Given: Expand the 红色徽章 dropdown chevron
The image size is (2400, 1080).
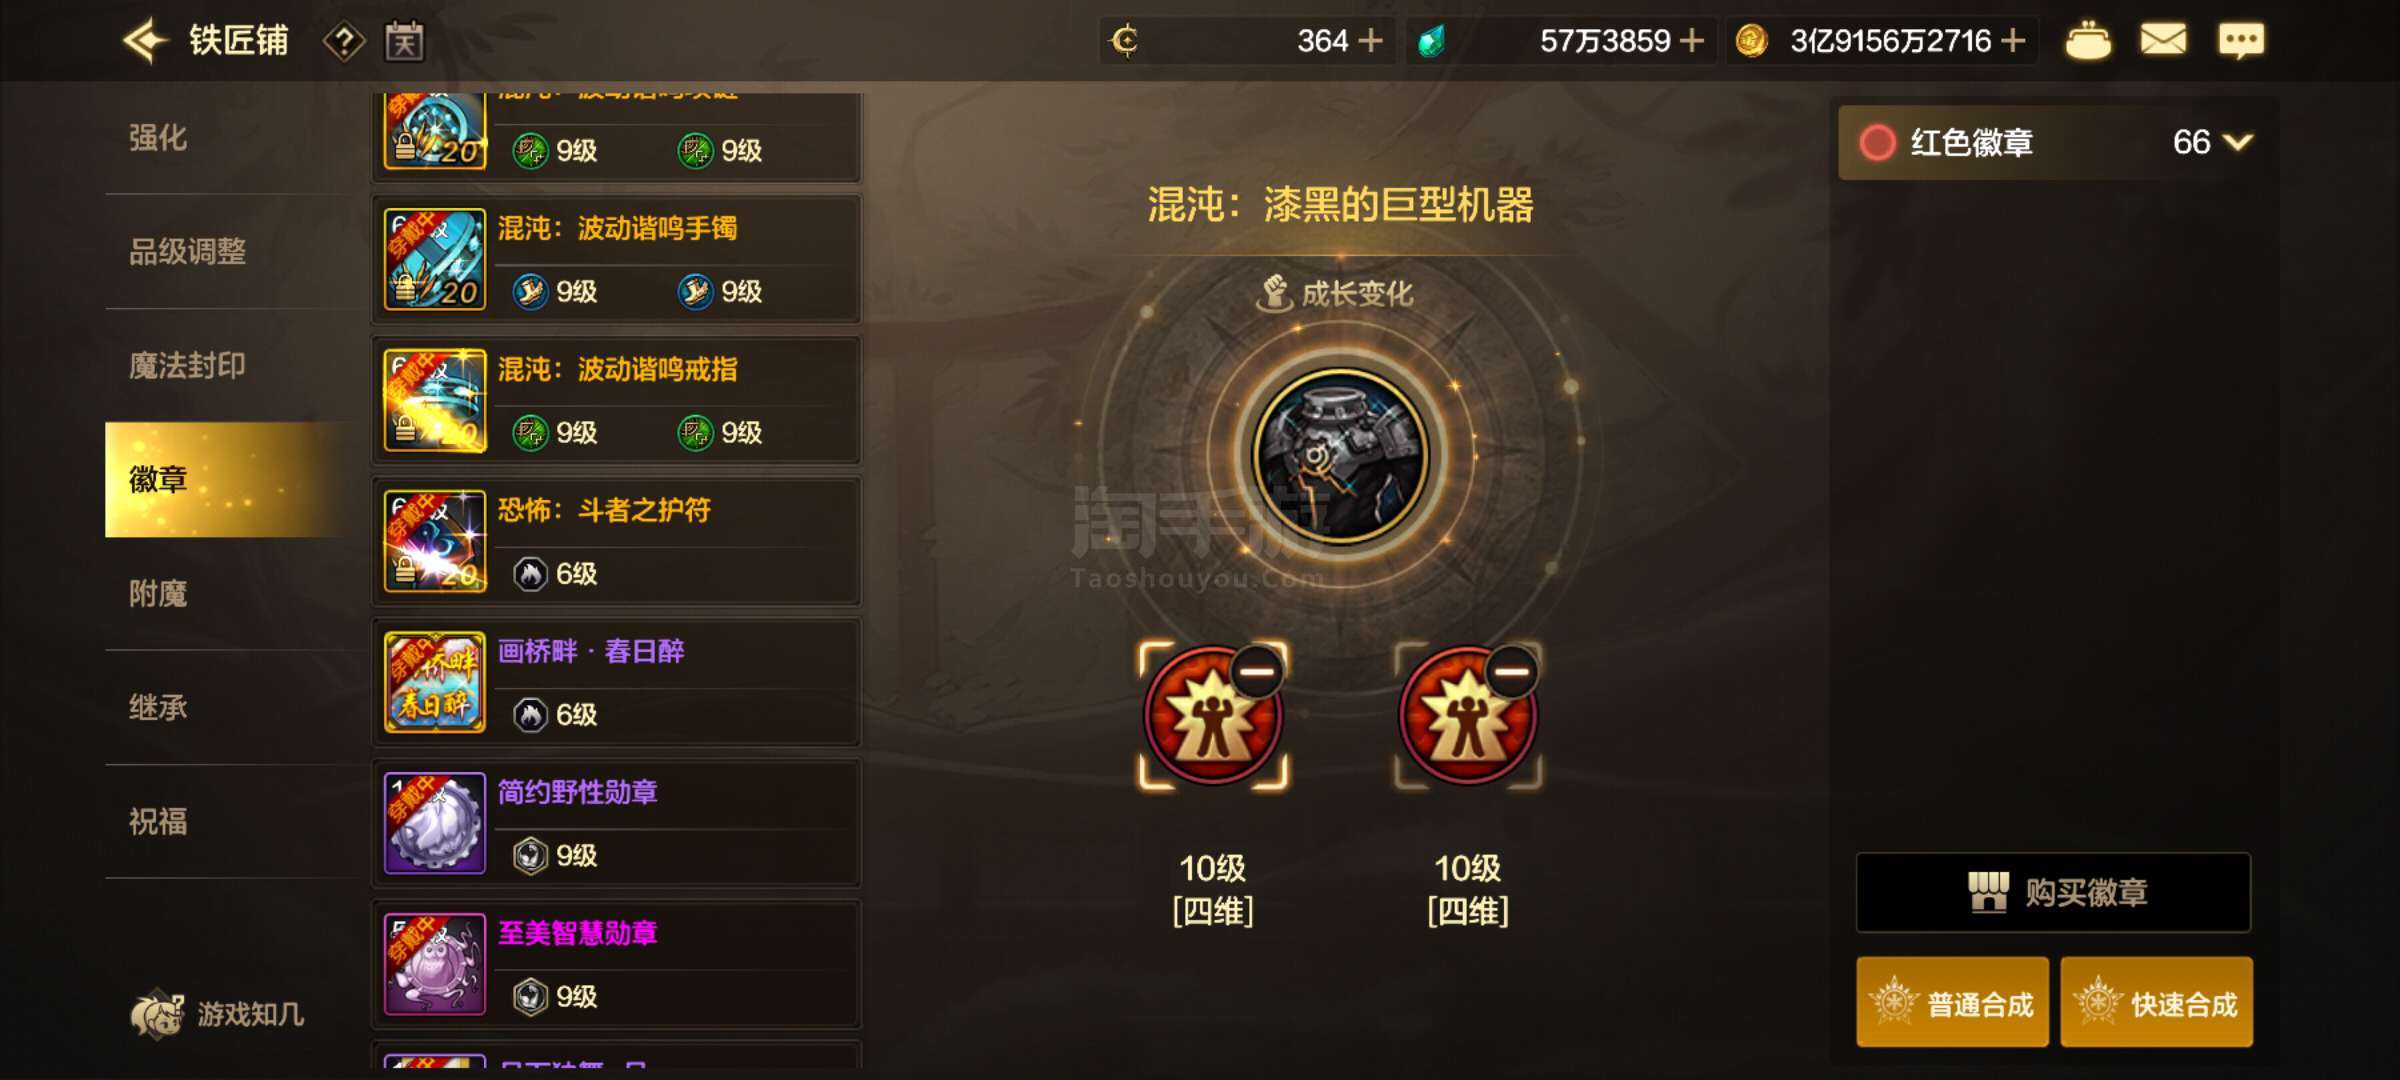Looking at the screenshot, I should click(2238, 142).
